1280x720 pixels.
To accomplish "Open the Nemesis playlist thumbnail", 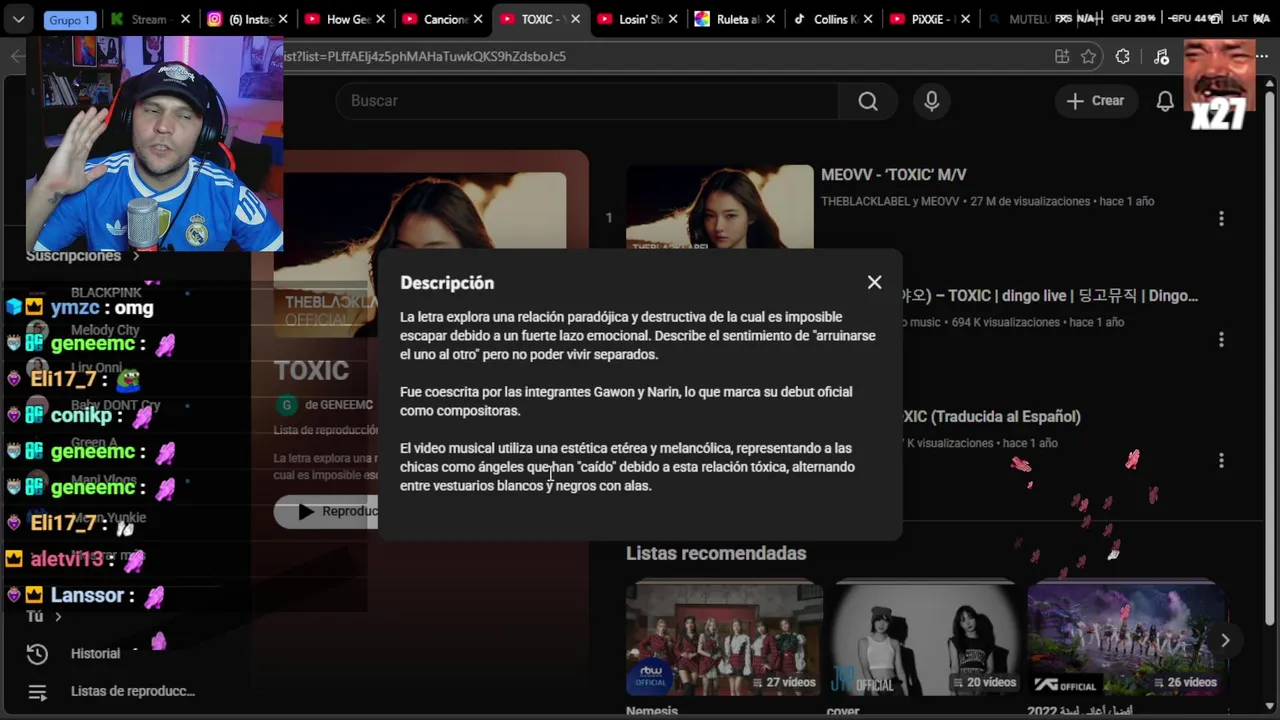I will (x=724, y=639).
